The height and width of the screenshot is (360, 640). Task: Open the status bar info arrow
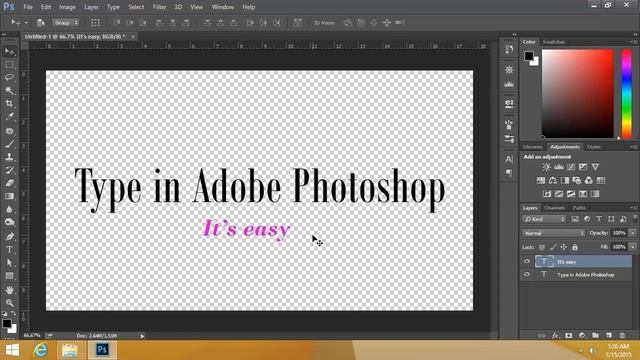142,336
